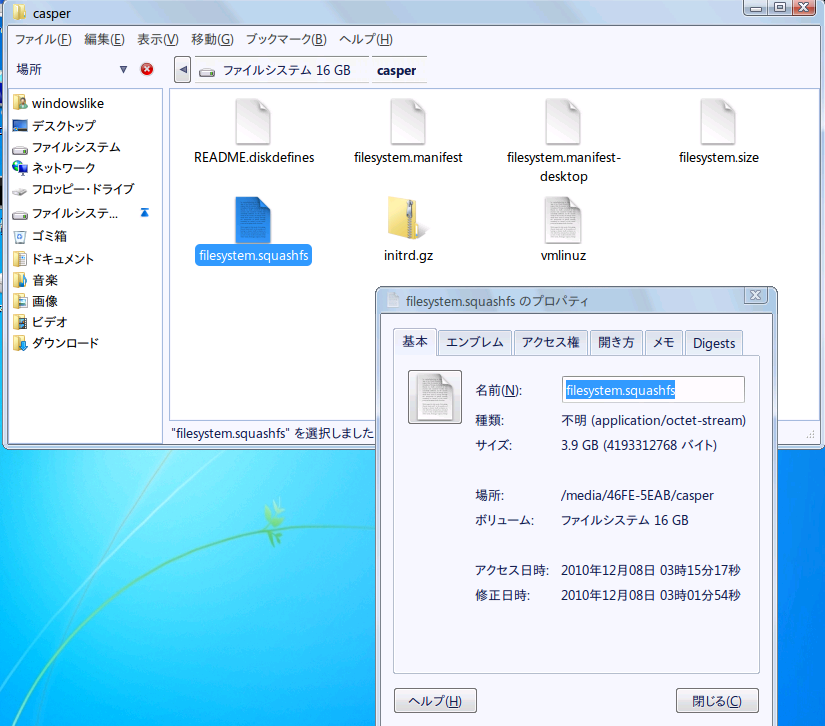This screenshot has height=726, width=825.
Task: Click the file icon button in Properties dialog
Action: click(435, 397)
